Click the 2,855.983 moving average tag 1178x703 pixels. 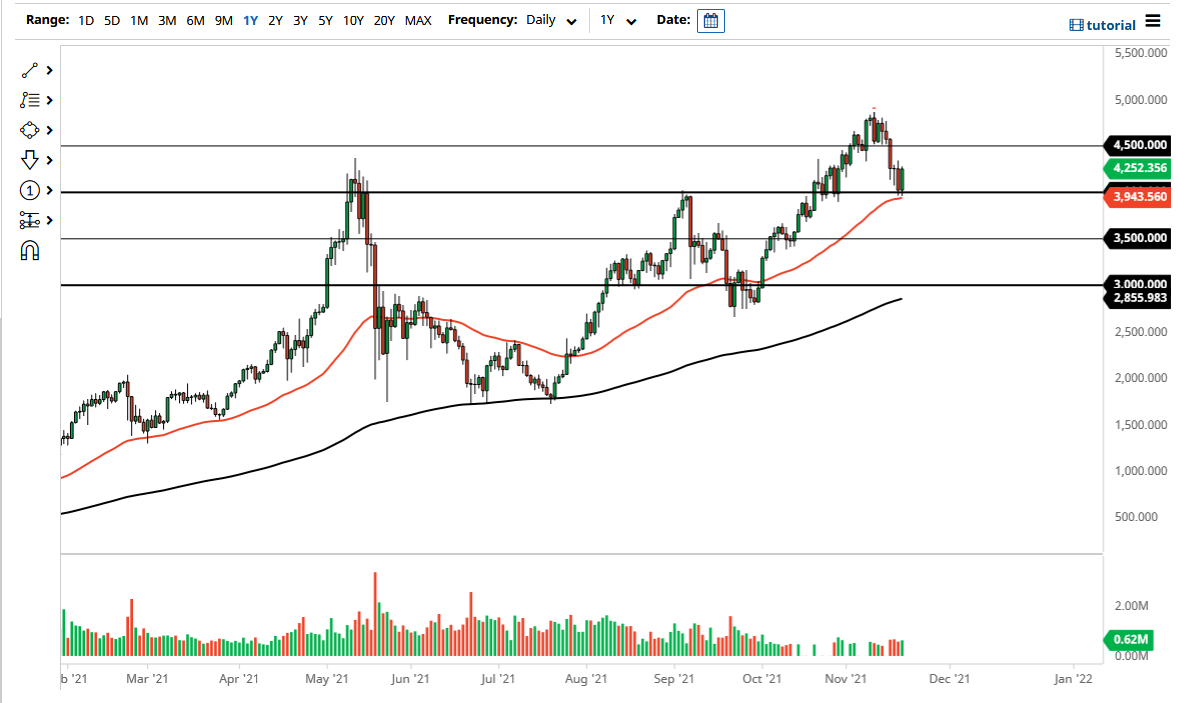pos(1137,298)
